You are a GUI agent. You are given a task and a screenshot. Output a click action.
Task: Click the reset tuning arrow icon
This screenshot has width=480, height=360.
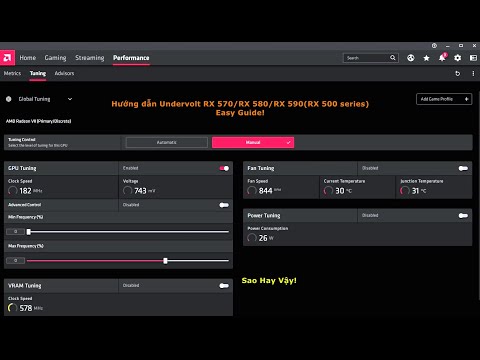458,73
